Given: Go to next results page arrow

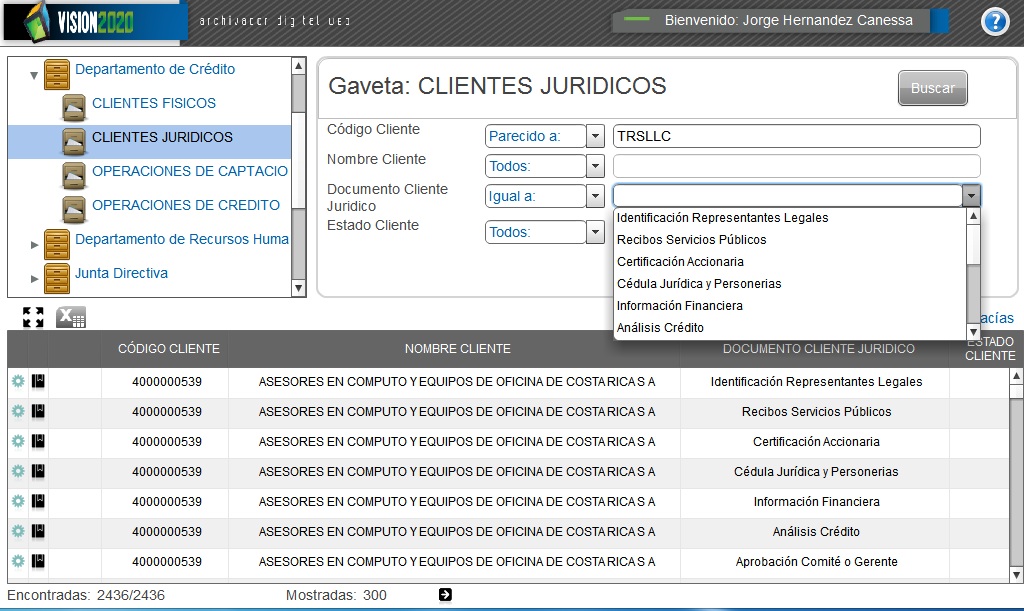Looking at the screenshot, I should [x=445, y=595].
